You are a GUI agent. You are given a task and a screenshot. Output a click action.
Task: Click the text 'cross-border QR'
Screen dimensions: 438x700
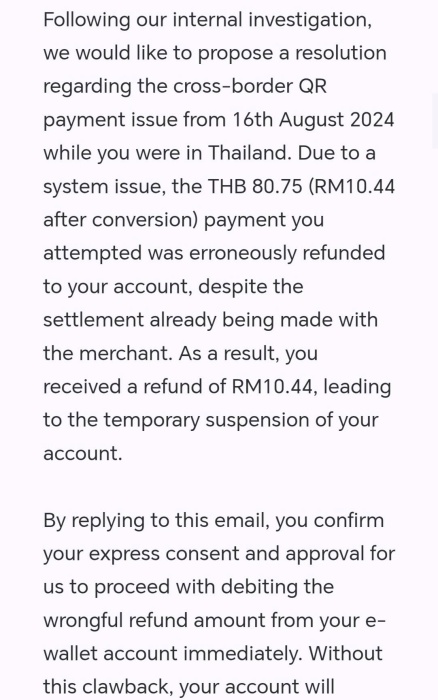(250, 86)
